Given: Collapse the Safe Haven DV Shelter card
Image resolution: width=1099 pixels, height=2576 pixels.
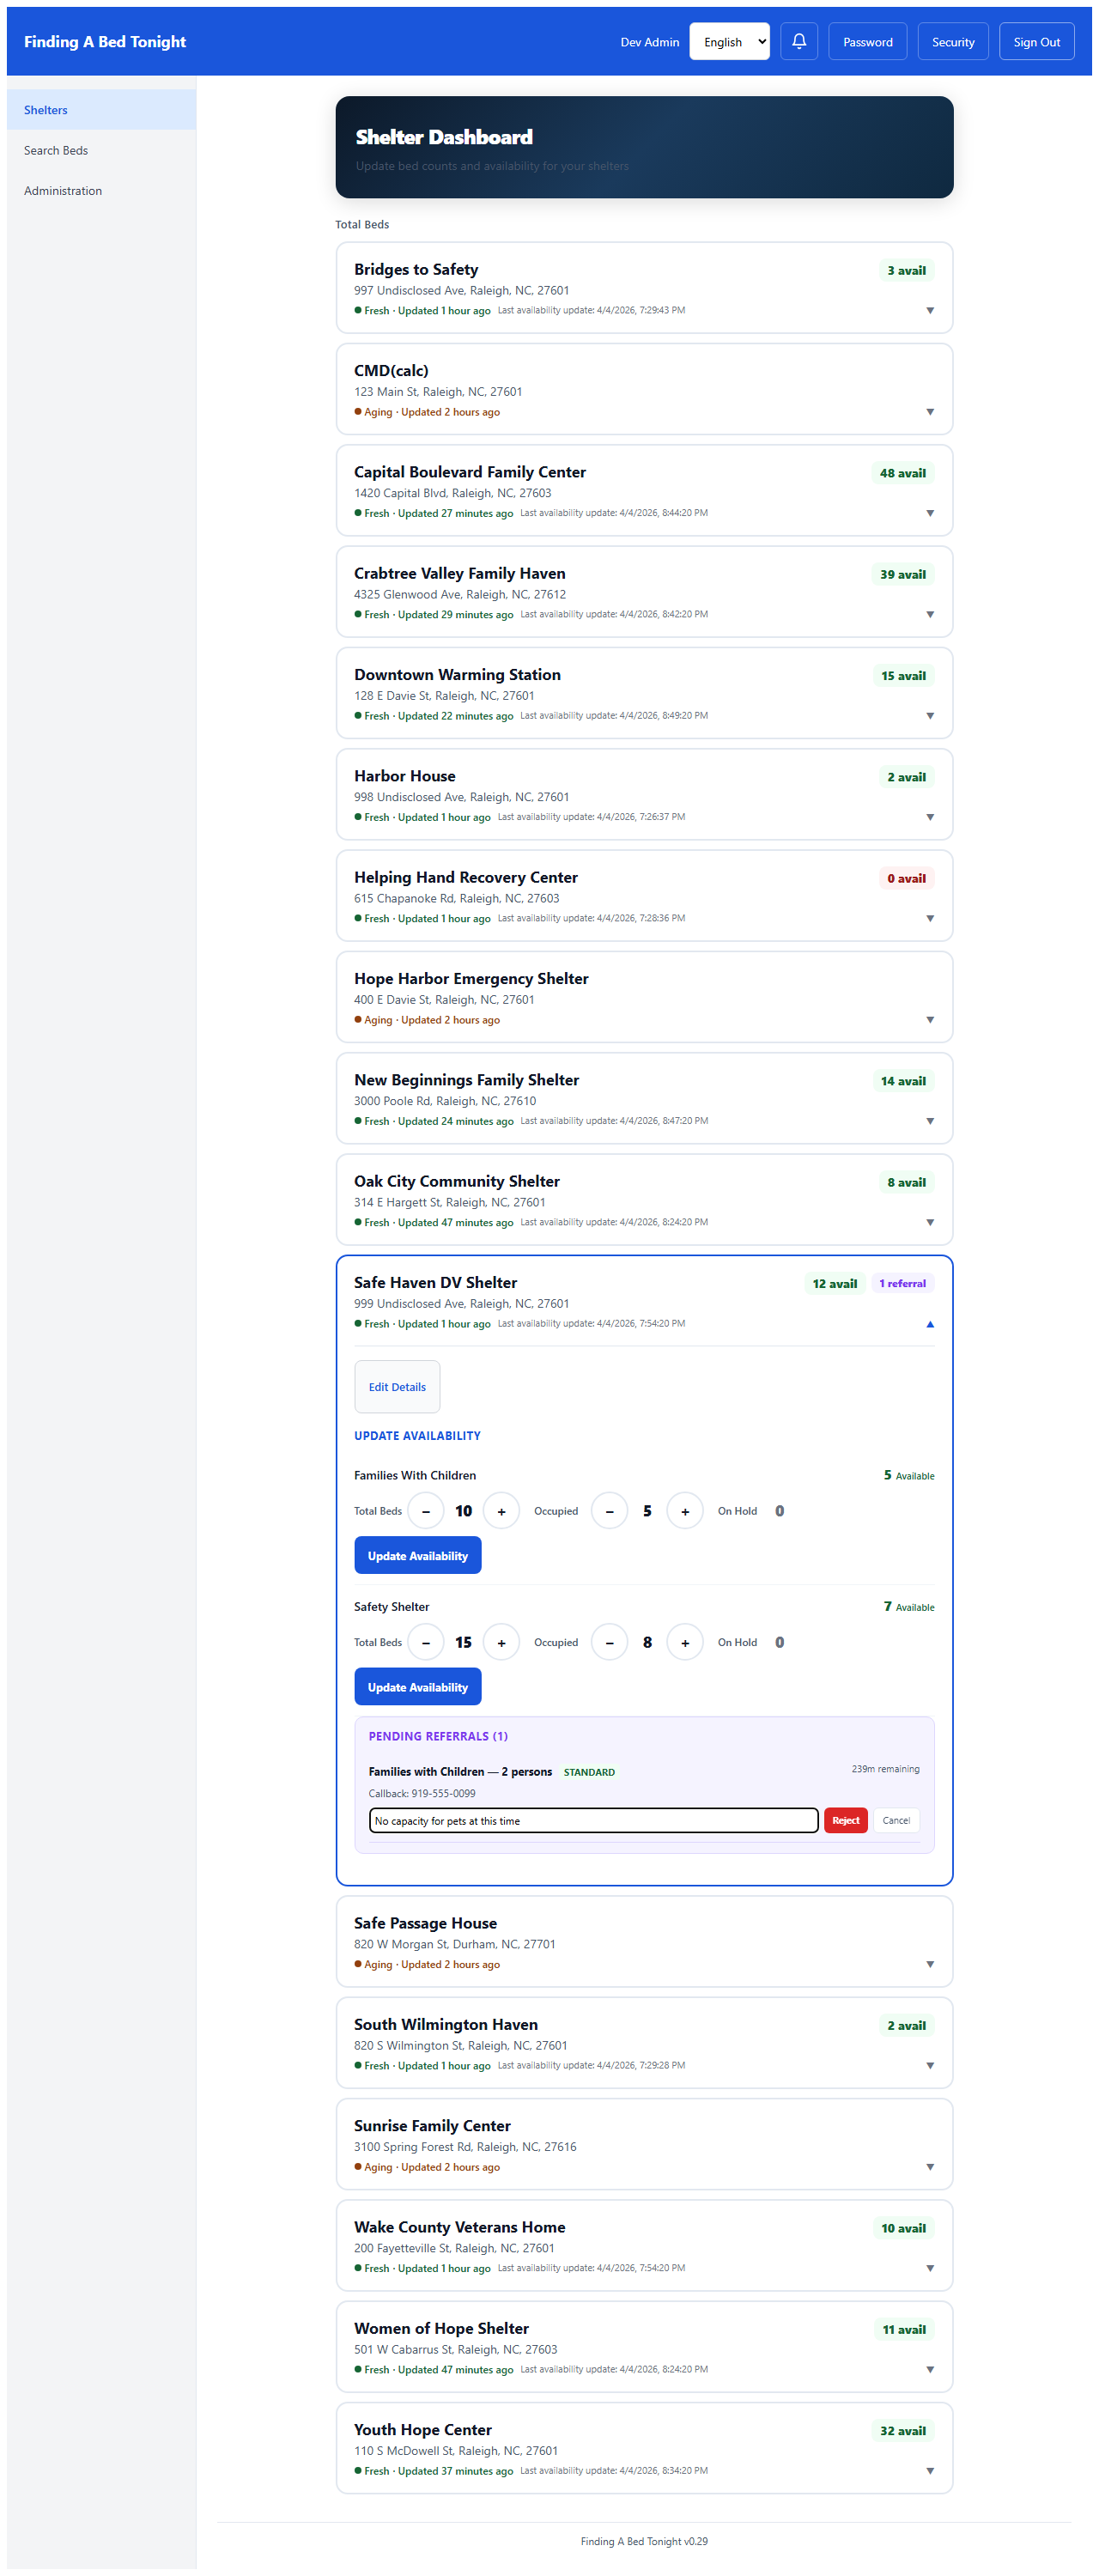Looking at the screenshot, I should (930, 1324).
